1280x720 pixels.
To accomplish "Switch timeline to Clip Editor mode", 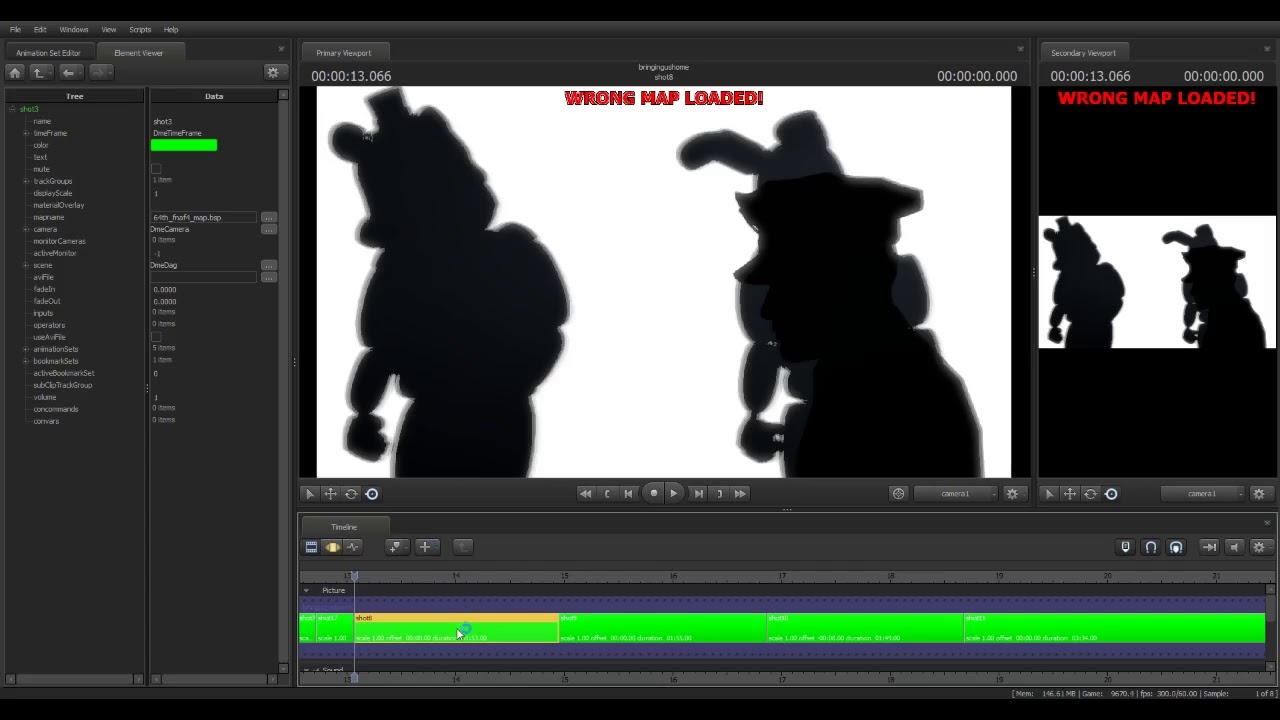I will [x=311, y=547].
